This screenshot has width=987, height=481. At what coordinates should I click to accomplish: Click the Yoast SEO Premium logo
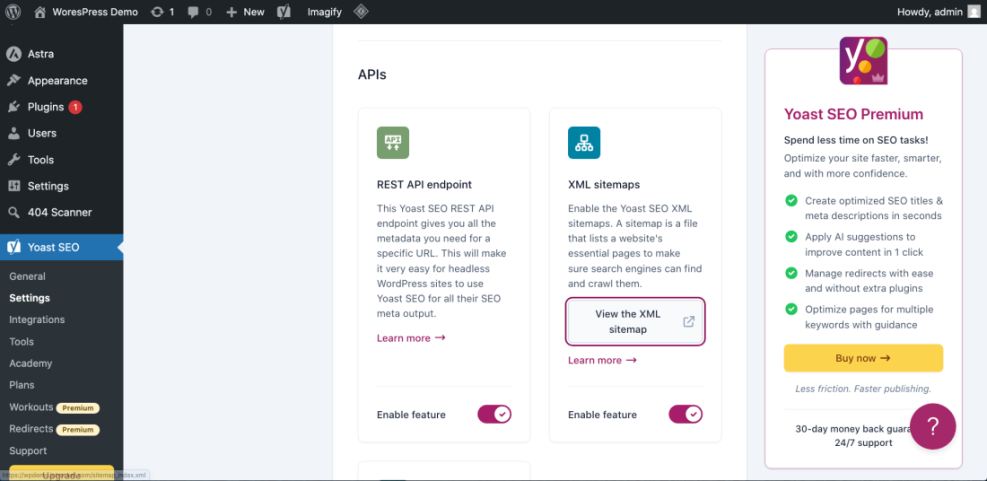(x=864, y=60)
